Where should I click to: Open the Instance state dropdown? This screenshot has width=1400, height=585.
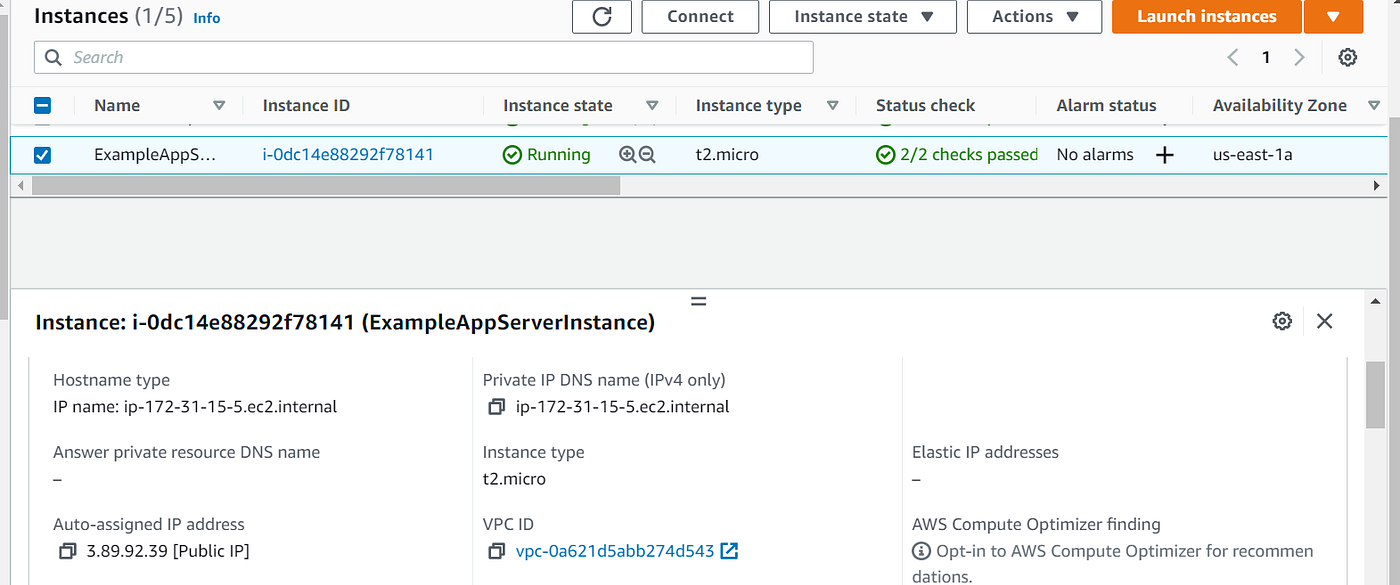pyautogui.click(x=862, y=16)
